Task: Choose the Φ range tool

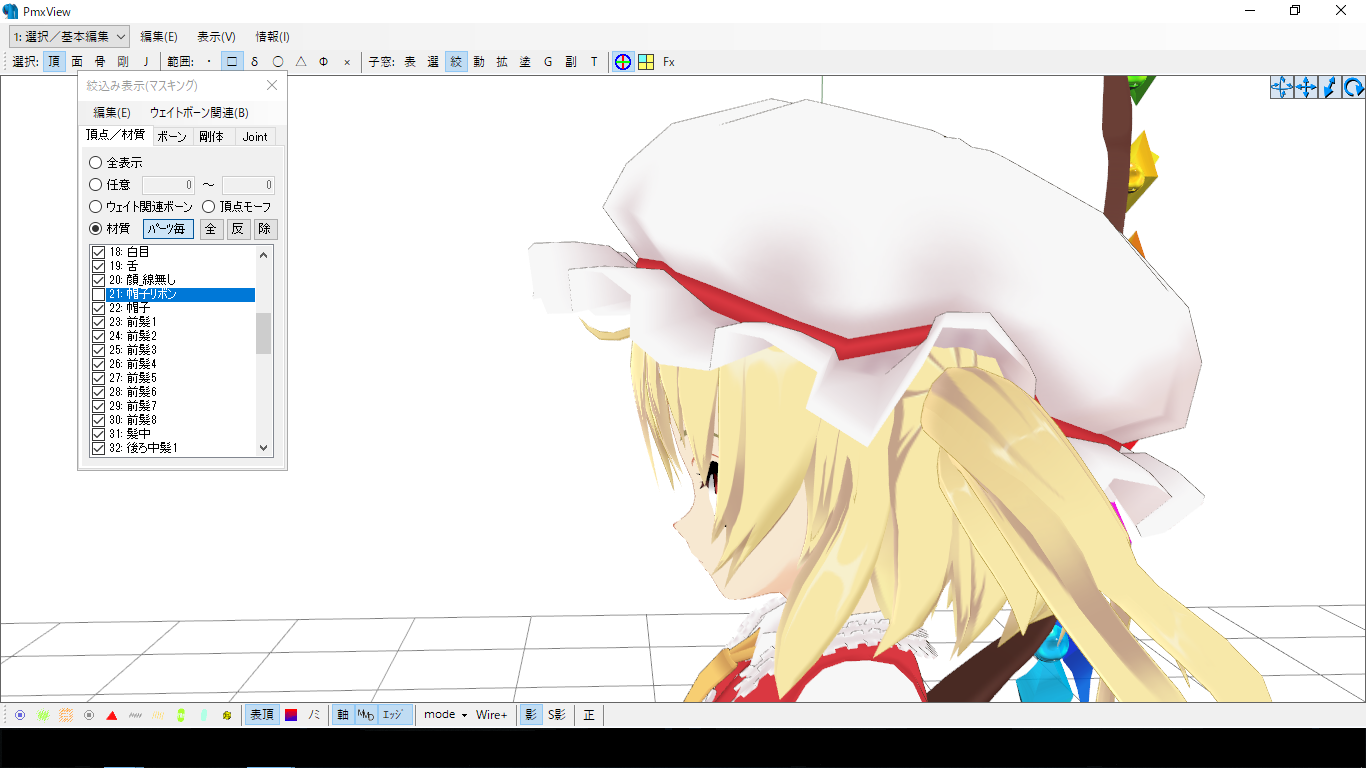Action: pos(324,62)
